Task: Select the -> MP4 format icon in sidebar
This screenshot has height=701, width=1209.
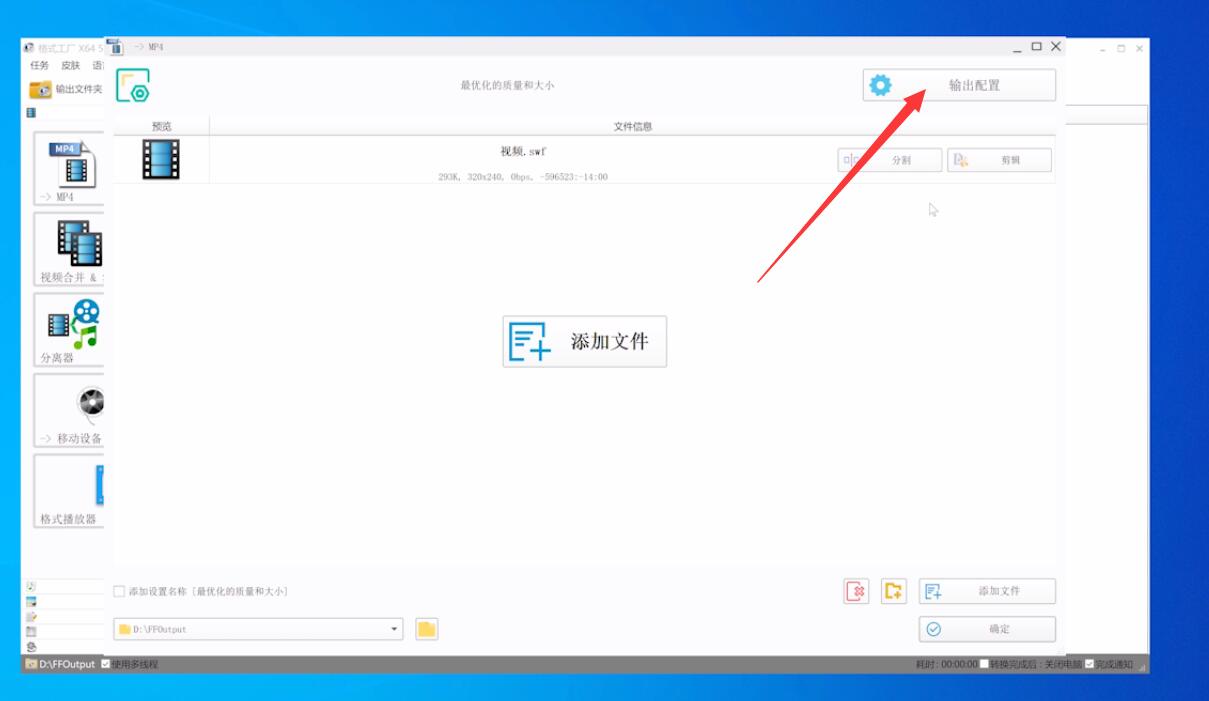Action: (x=70, y=168)
